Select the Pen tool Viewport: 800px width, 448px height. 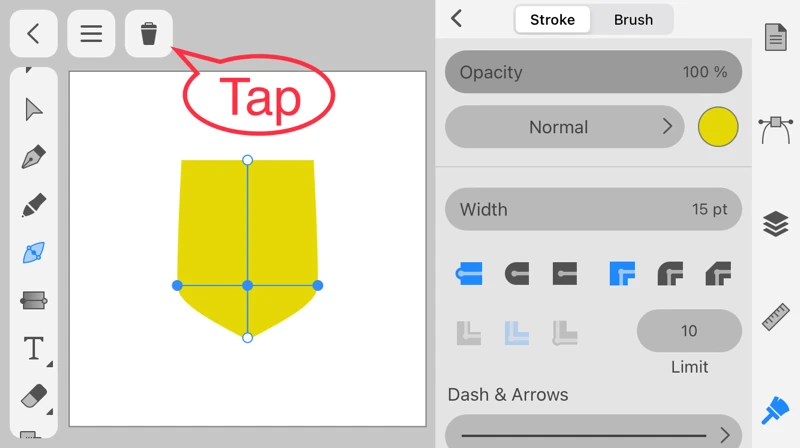point(34,157)
